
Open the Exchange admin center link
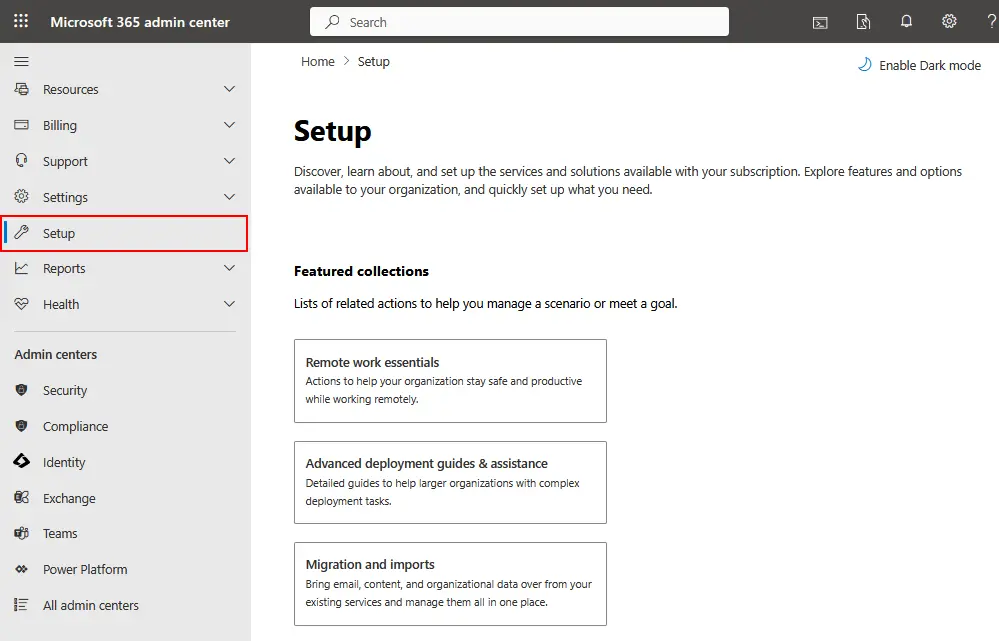tap(69, 498)
